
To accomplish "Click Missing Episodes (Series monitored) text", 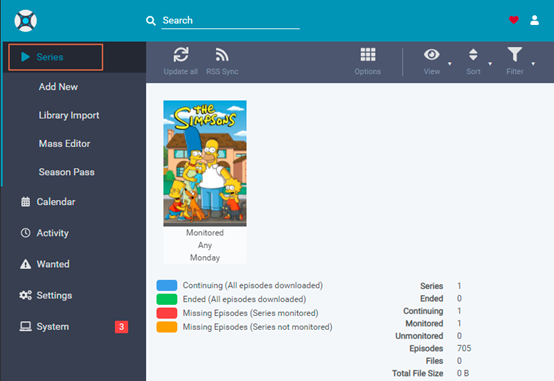I will 251,313.
